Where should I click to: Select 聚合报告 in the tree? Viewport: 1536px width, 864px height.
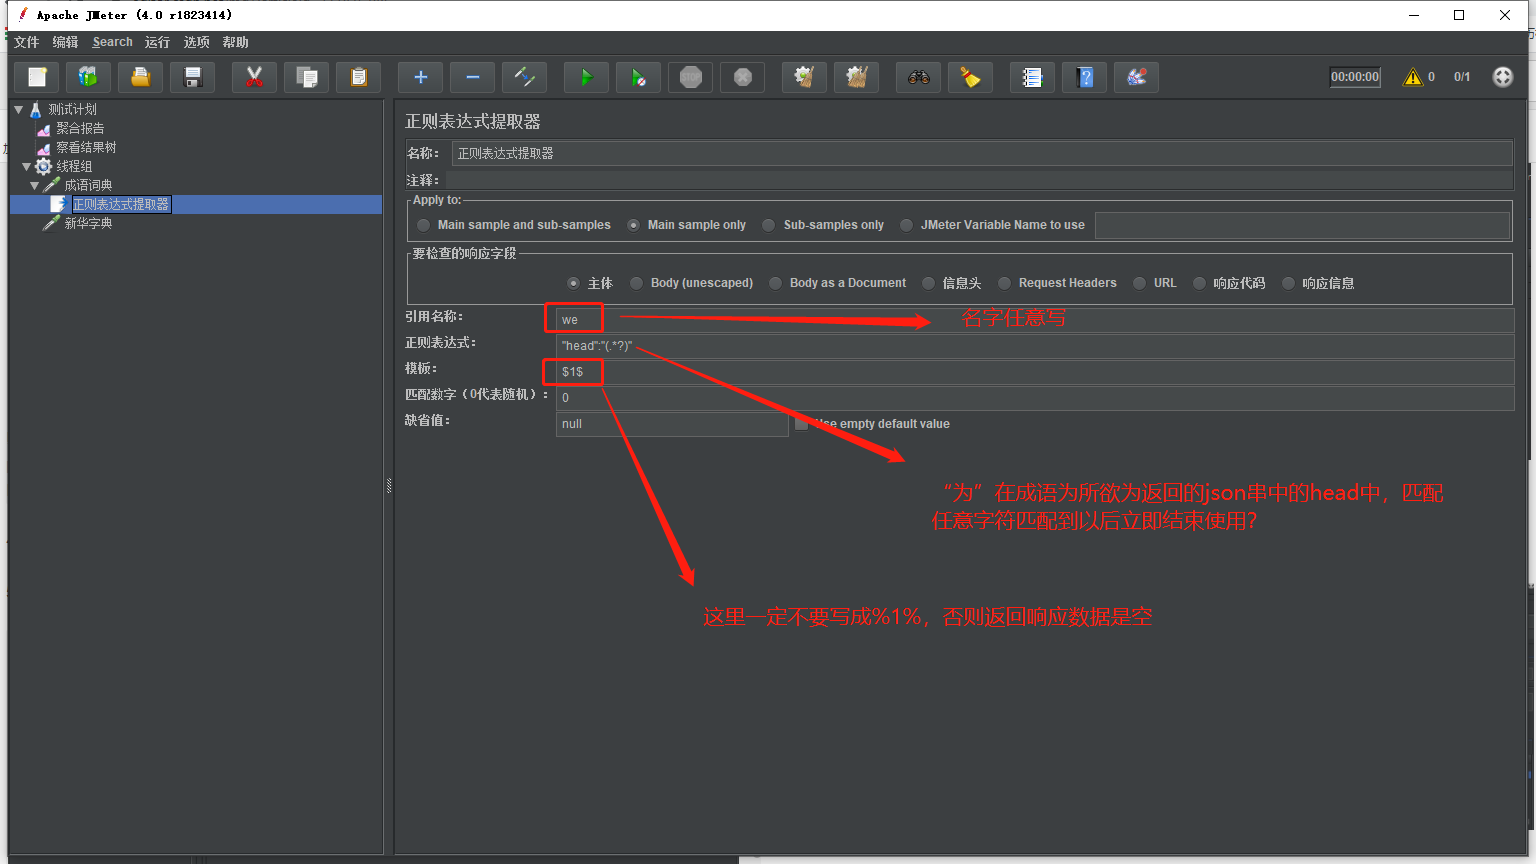80,128
